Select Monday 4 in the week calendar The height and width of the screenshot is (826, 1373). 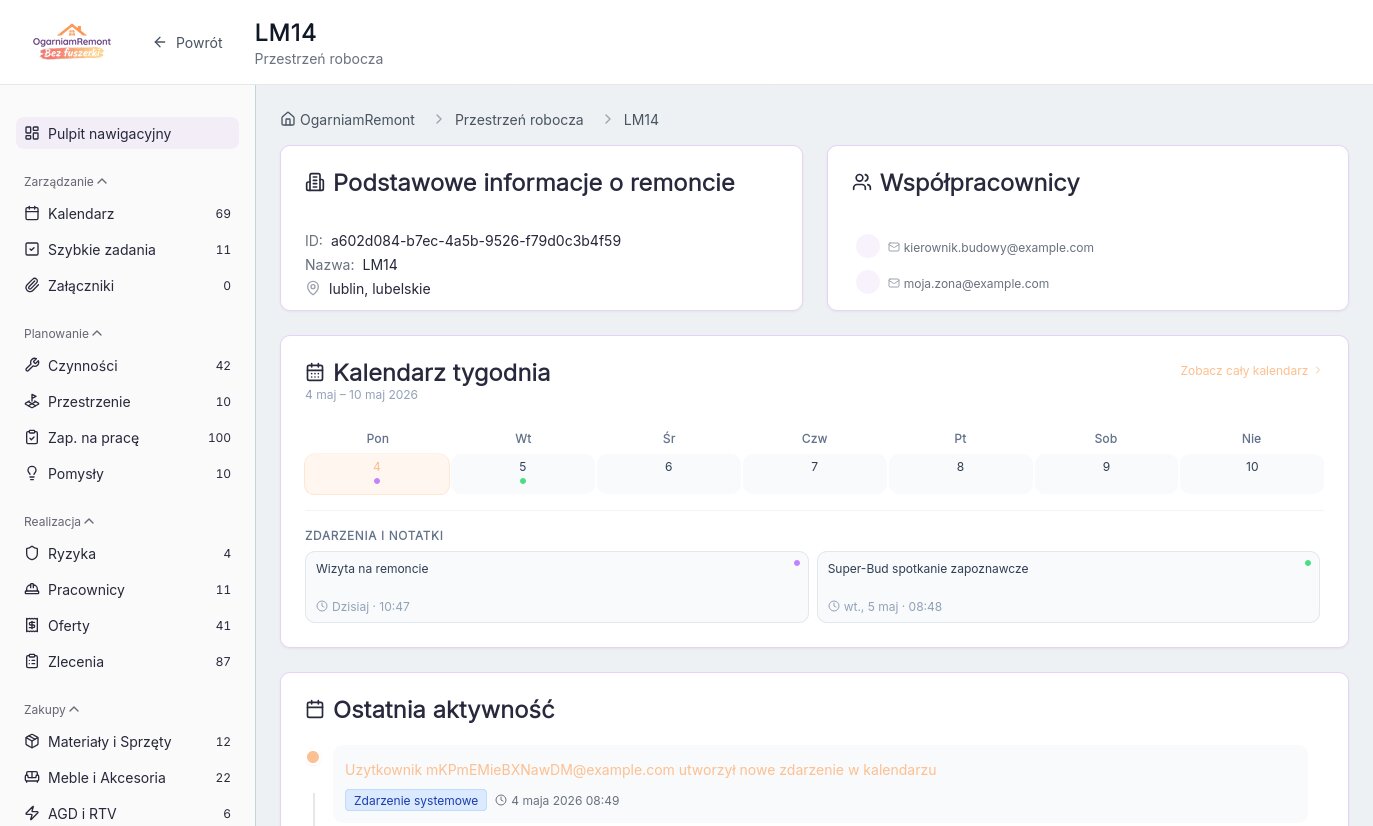[x=377, y=474]
